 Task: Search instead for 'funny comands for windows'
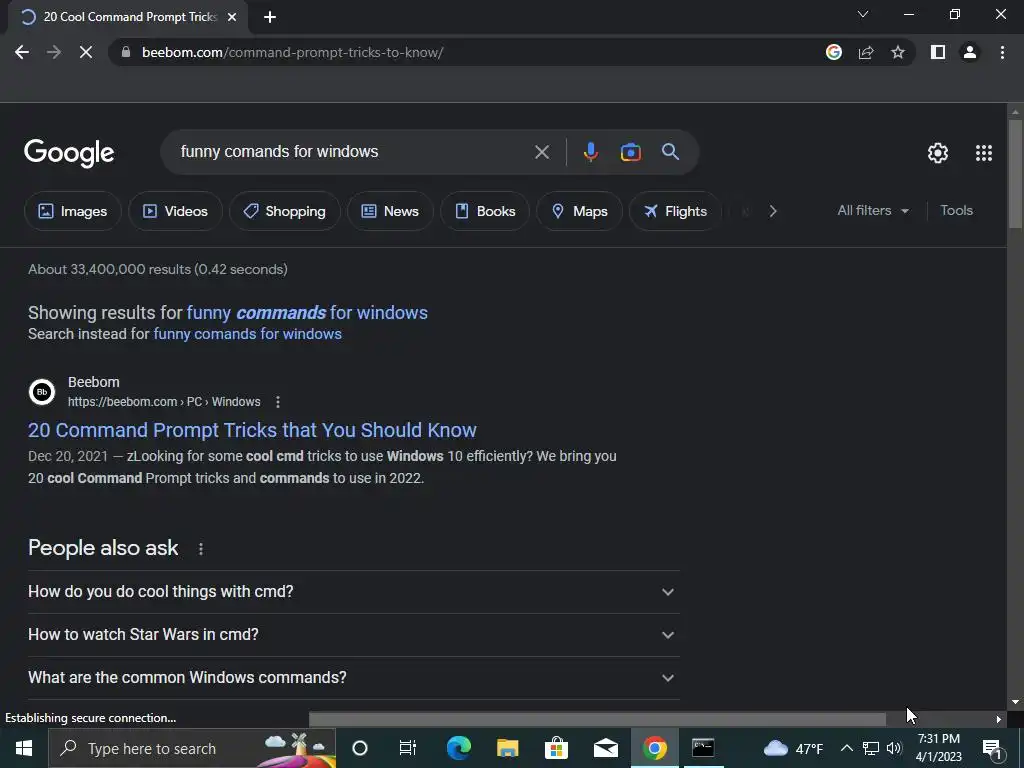(248, 334)
